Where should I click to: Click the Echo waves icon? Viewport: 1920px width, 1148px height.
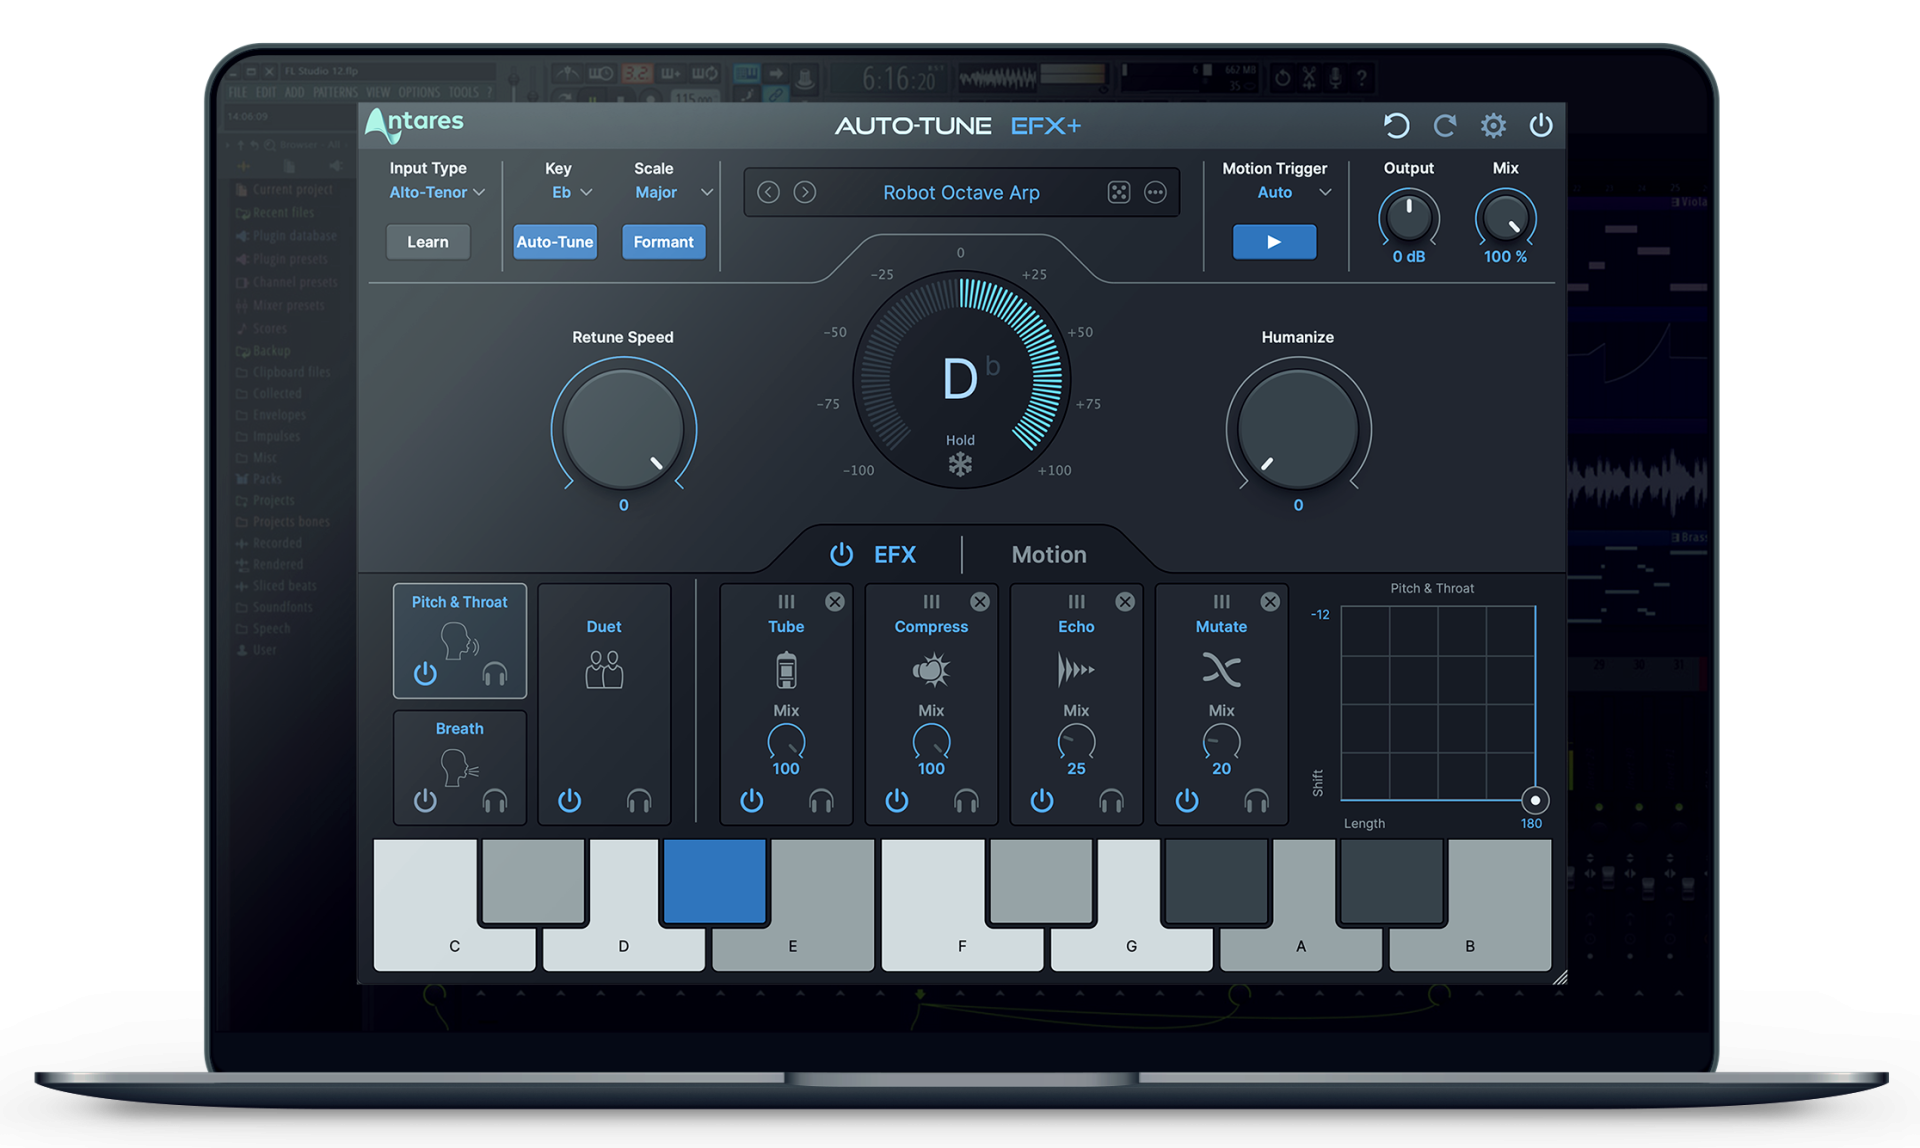(x=1076, y=670)
